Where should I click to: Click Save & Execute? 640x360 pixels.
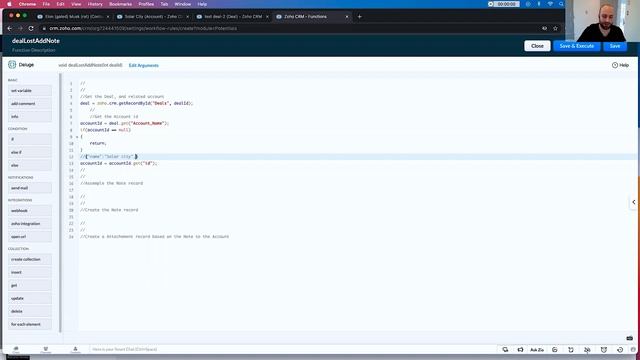[576, 46]
